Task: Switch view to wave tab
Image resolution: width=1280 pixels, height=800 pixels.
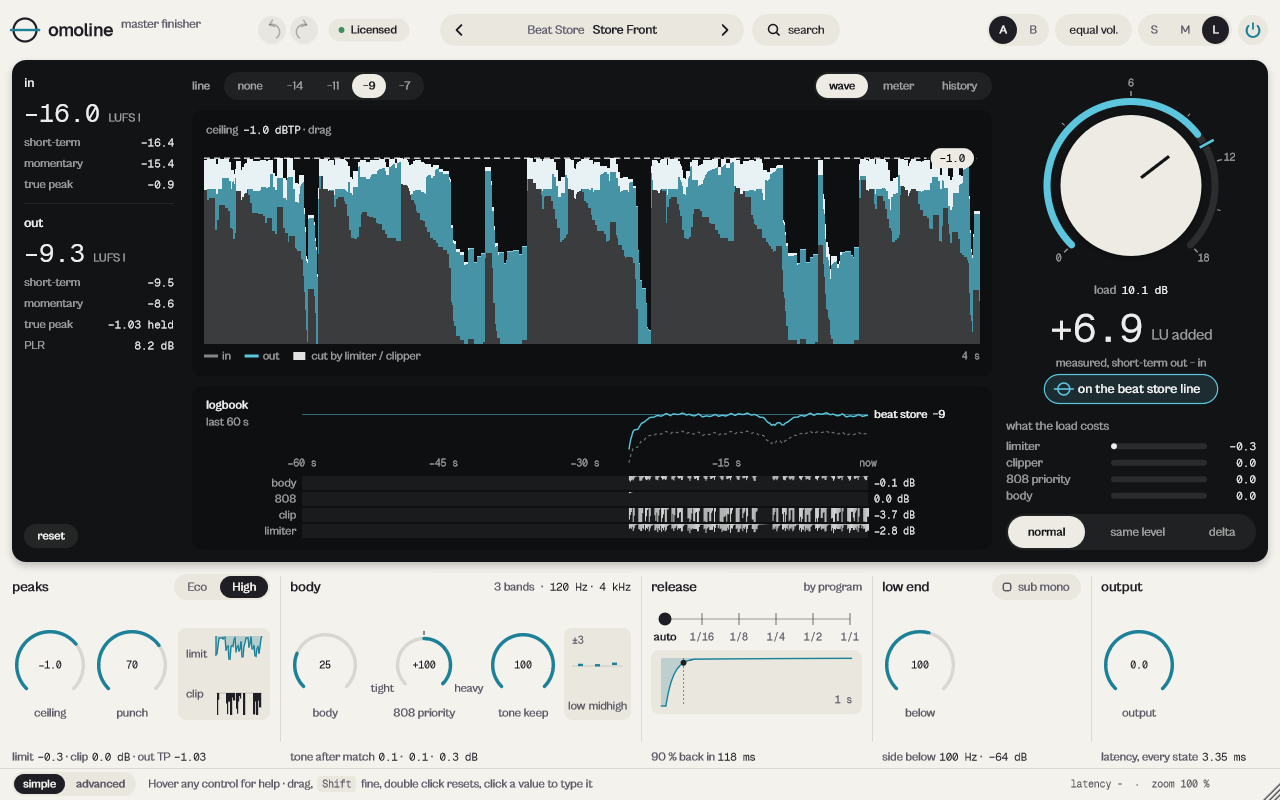Action: [842, 86]
